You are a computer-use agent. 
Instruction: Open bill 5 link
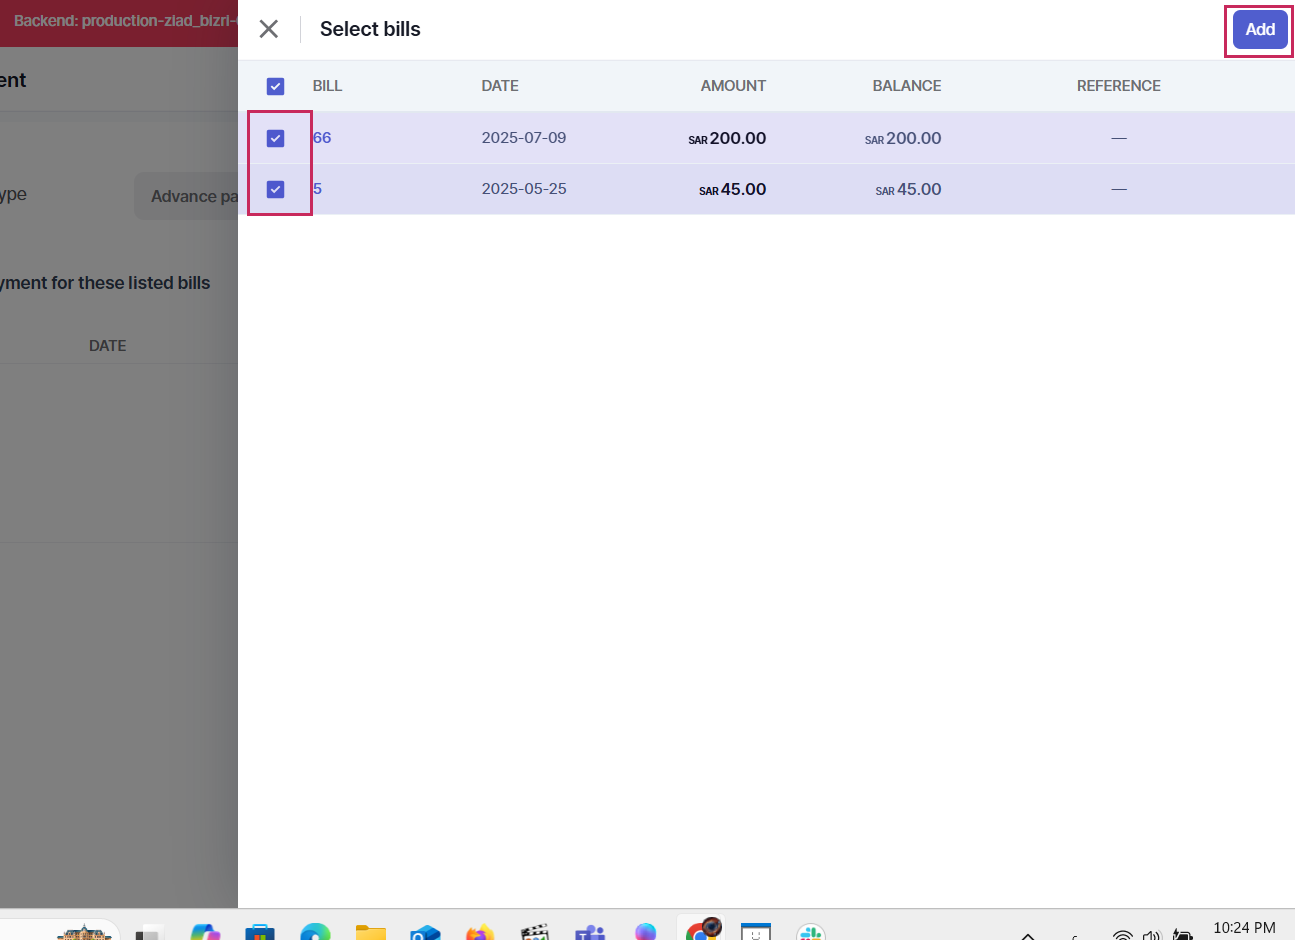pos(317,189)
